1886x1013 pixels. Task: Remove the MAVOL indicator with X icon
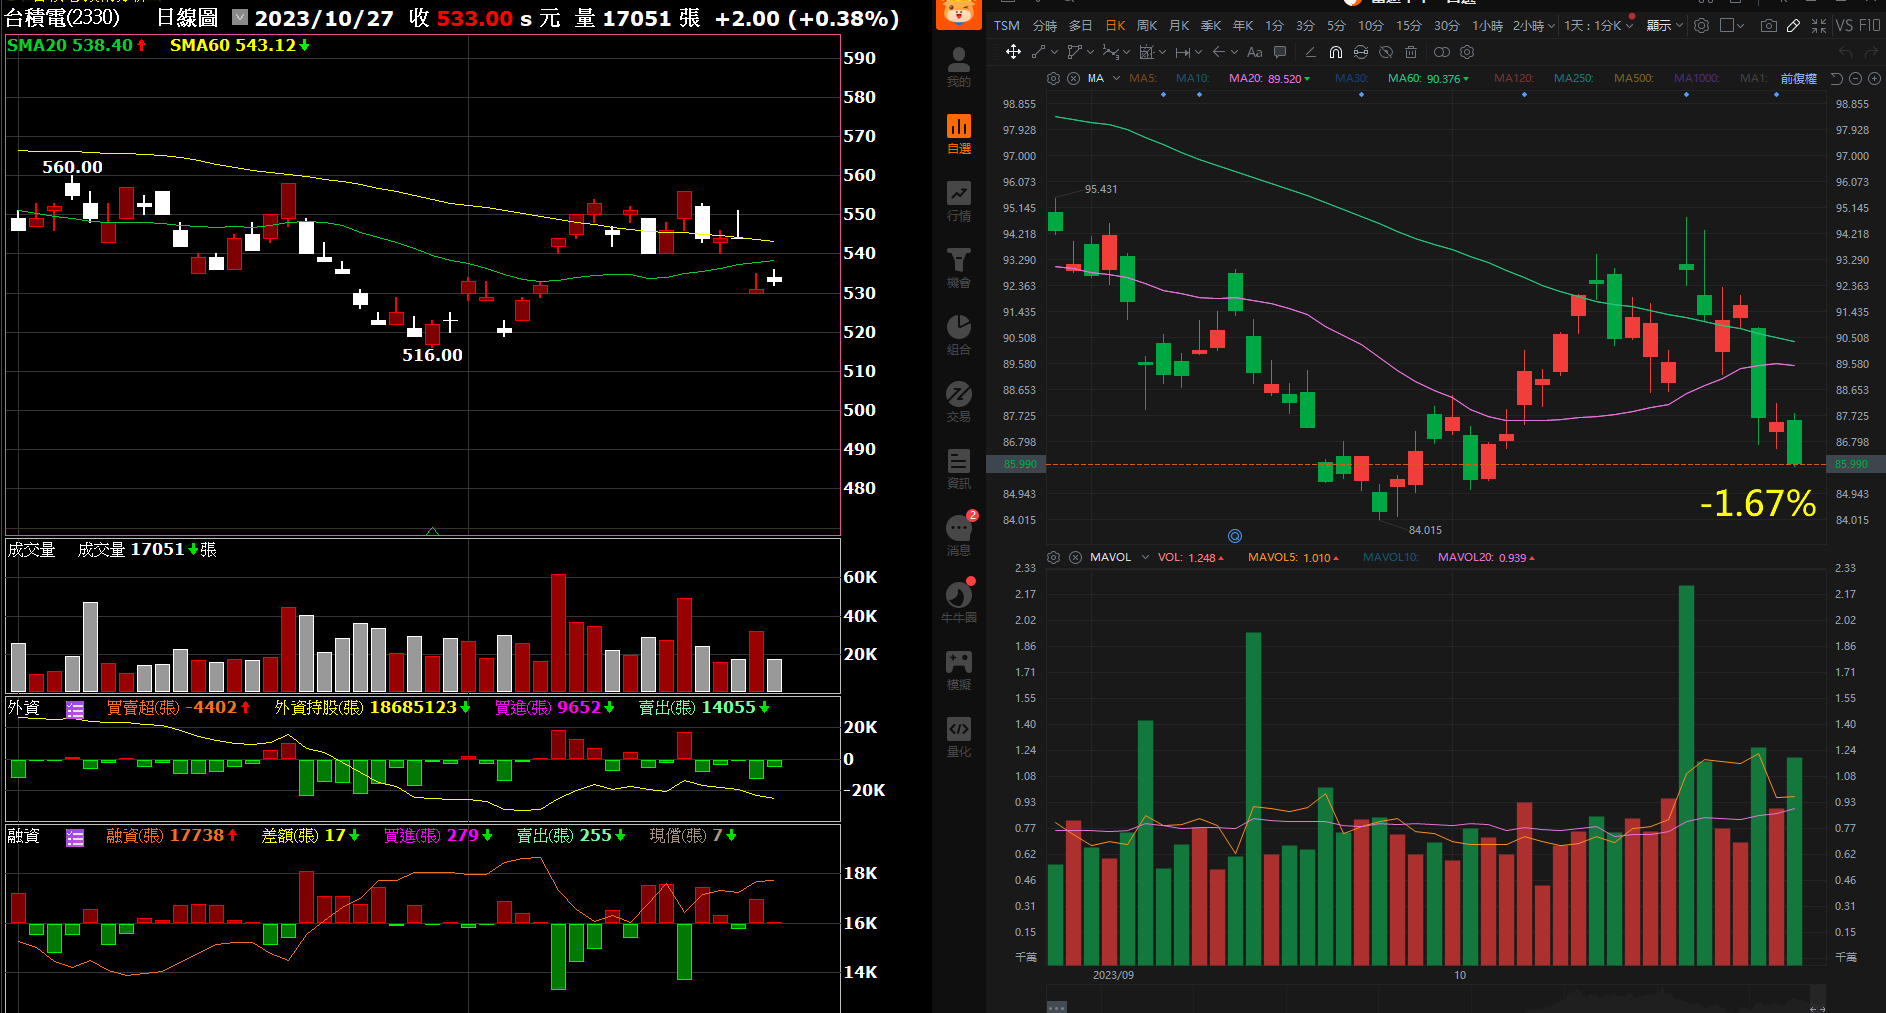[x=1075, y=557]
